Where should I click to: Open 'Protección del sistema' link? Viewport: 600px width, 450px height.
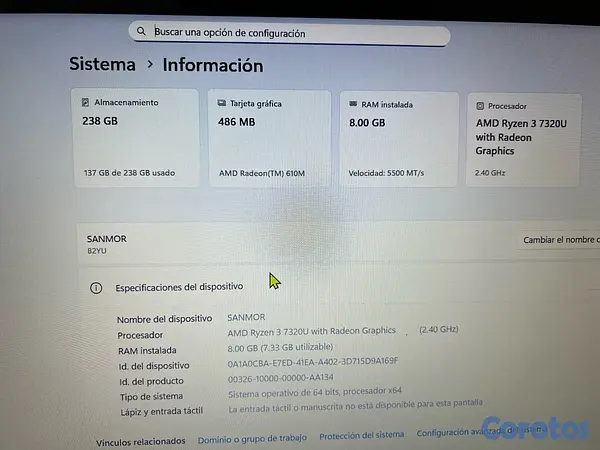362,435
